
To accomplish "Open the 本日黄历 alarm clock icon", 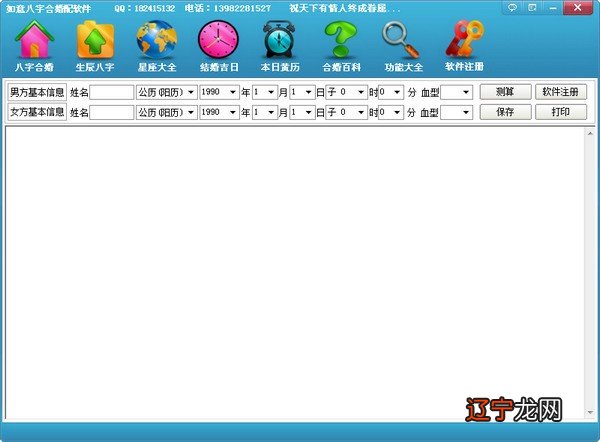I will tap(278, 41).
